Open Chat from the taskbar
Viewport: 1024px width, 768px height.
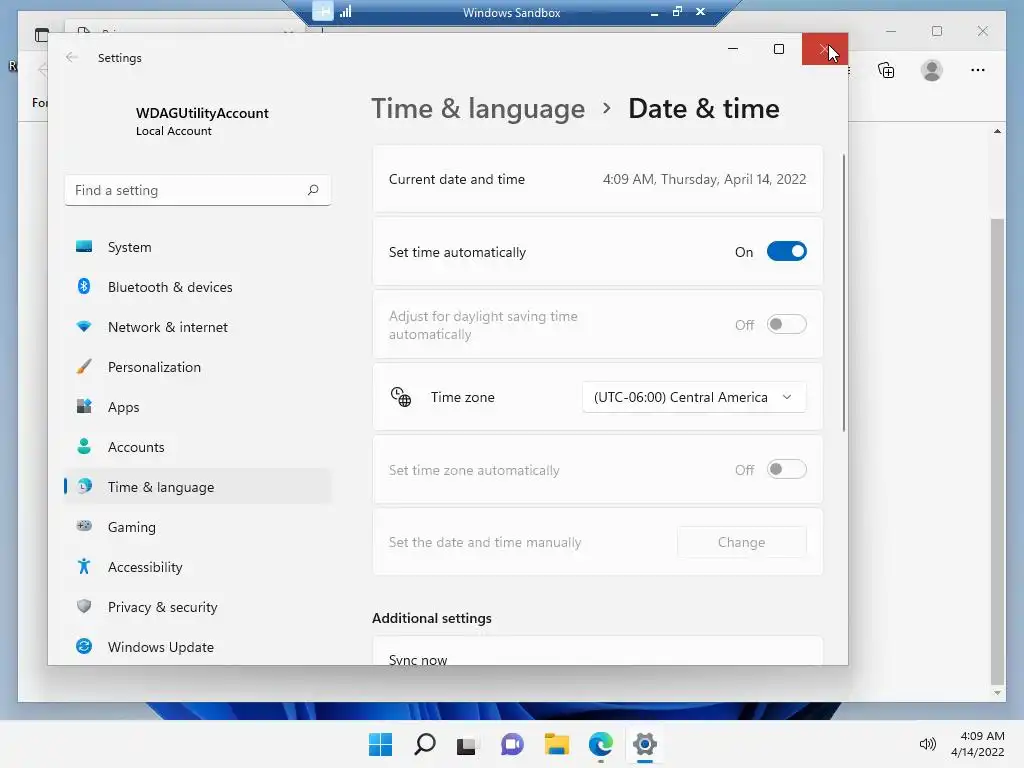(512, 744)
